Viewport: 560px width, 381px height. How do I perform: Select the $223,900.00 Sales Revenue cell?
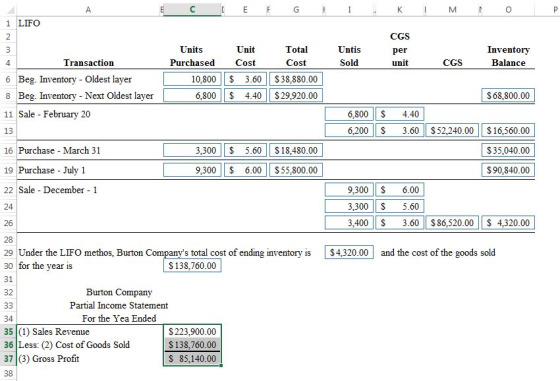(x=192, y=331)
